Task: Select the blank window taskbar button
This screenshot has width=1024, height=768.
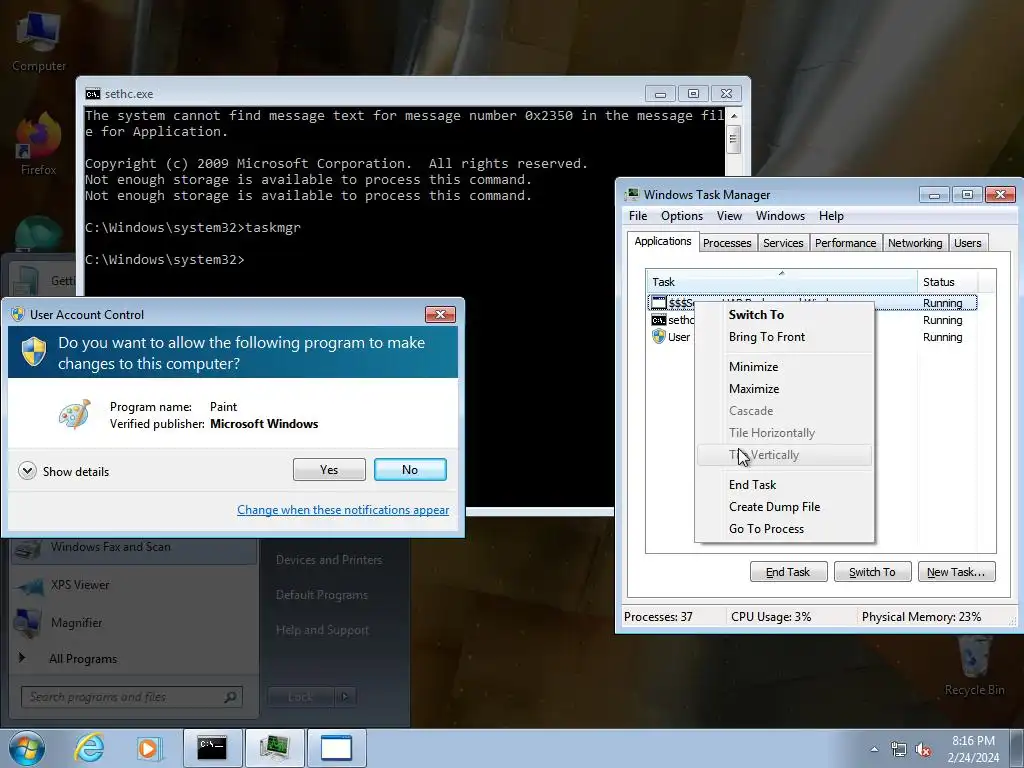Action: (x=336, y=748)
